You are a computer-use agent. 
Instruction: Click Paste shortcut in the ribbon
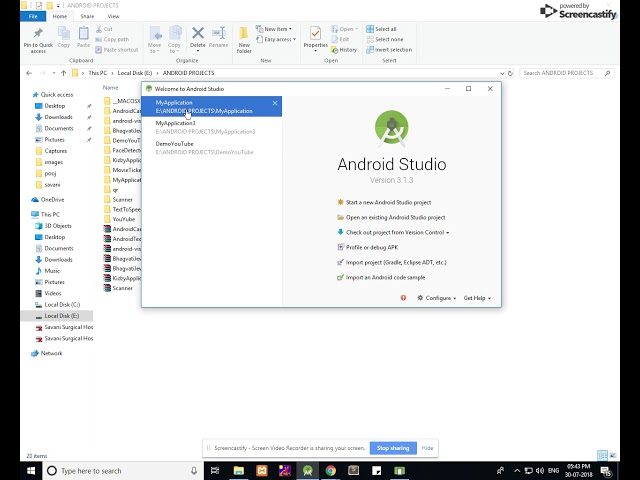[x=117, y=50]
